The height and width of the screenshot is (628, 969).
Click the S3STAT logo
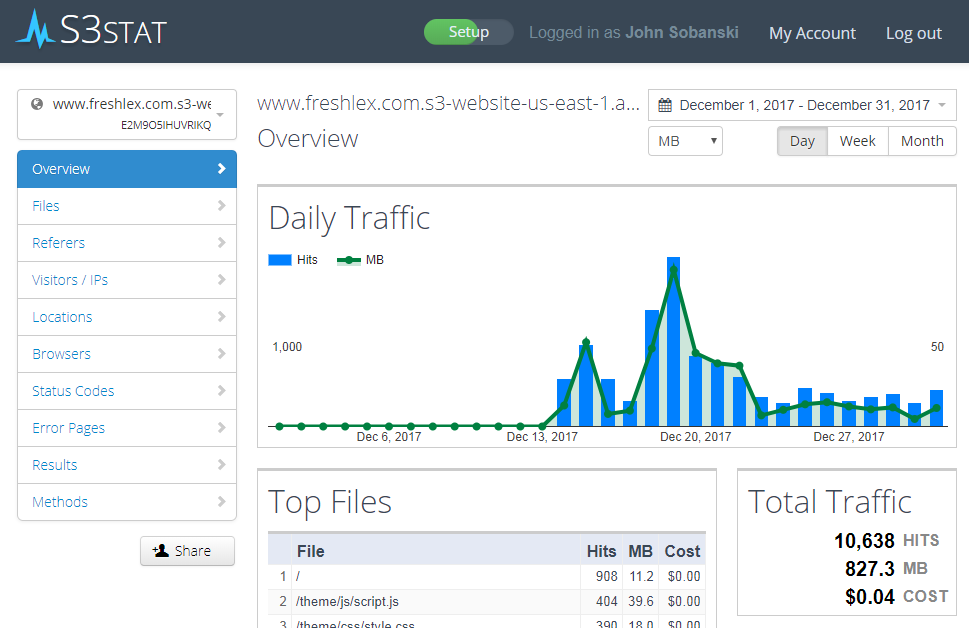tap(91, 29)
